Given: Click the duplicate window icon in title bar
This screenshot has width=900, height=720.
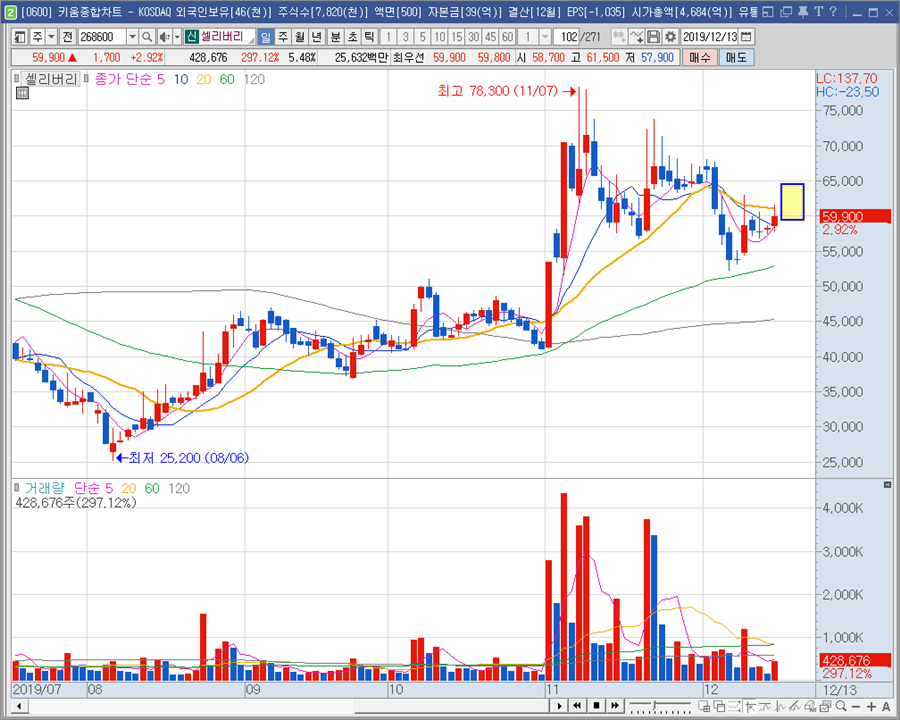Looking at the screenshot, I should (786, 11).
